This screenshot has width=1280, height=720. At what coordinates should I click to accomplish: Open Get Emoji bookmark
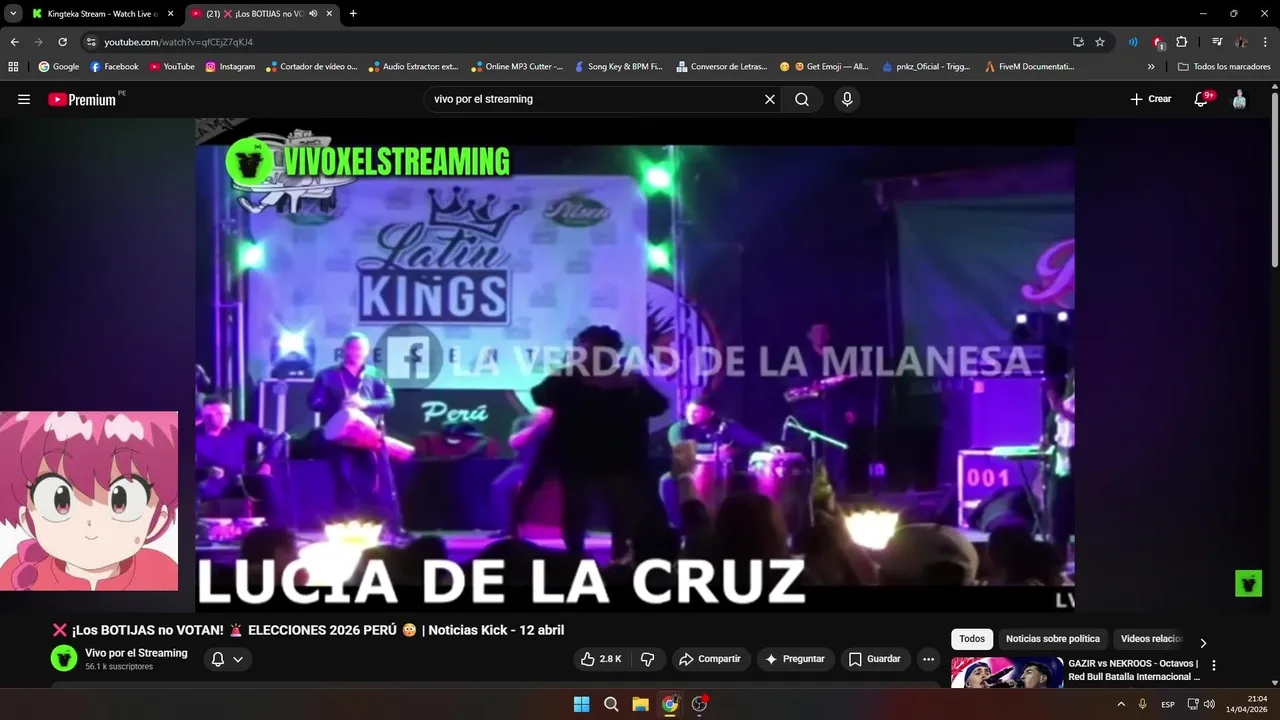pos(824,67)
